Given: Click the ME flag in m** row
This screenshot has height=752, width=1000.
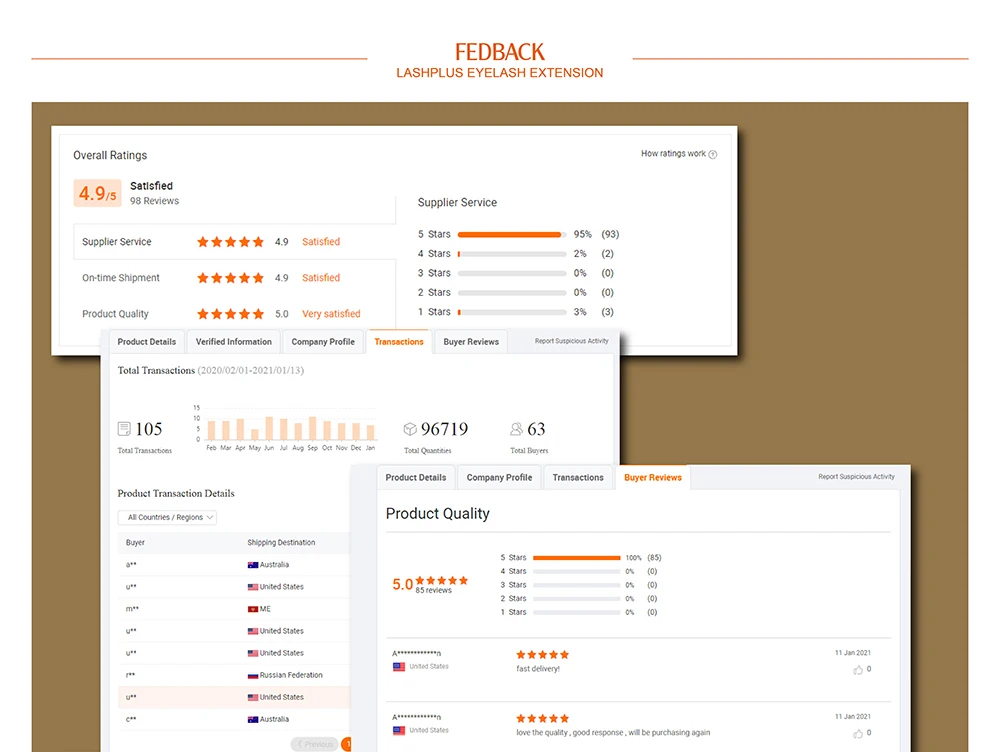Looking at the screenshot, I should pyautogui.click(x=253, y=609).
